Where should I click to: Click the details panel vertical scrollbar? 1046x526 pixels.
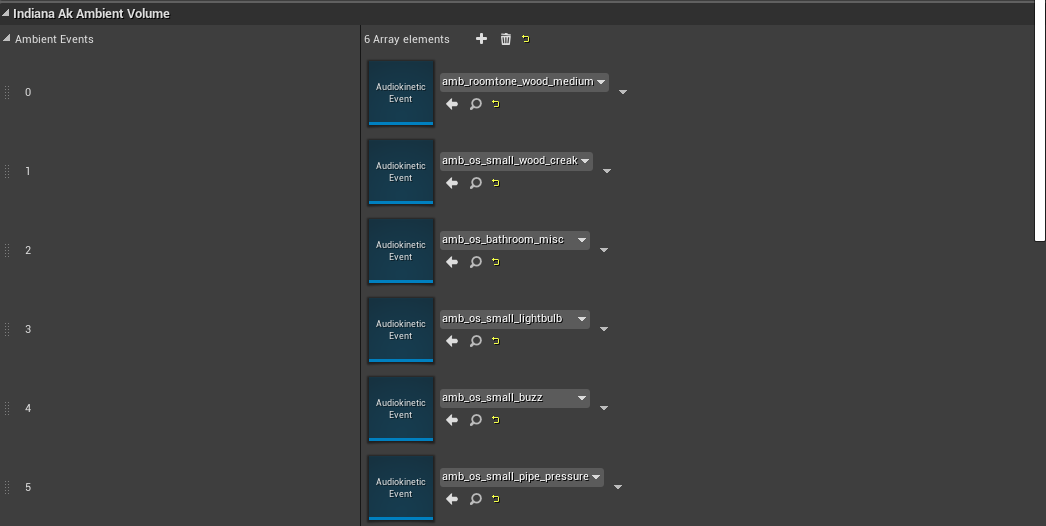click(1039, 121)
